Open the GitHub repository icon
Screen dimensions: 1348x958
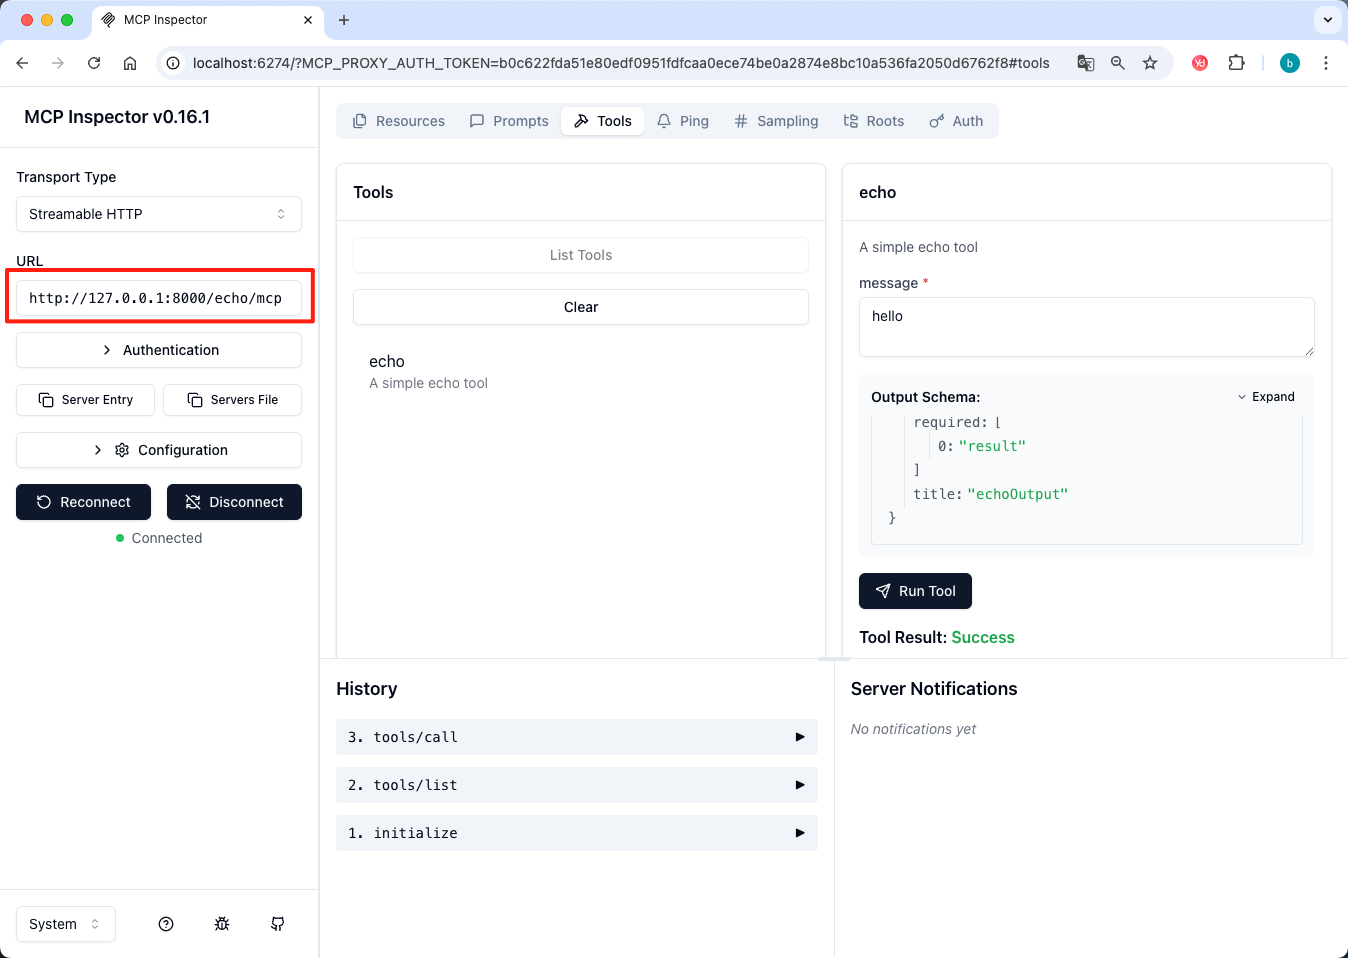[x=278, y=924]
